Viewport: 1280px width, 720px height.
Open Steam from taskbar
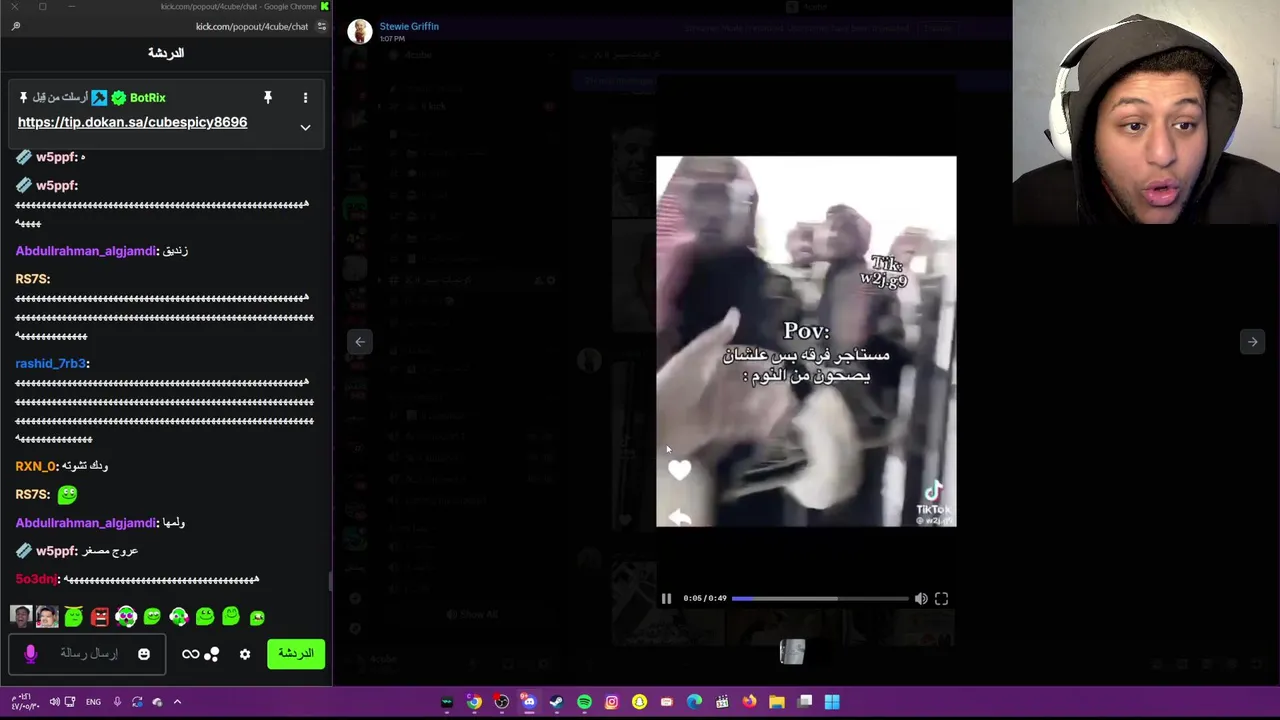pyautogui.click(x=556, y=702)
